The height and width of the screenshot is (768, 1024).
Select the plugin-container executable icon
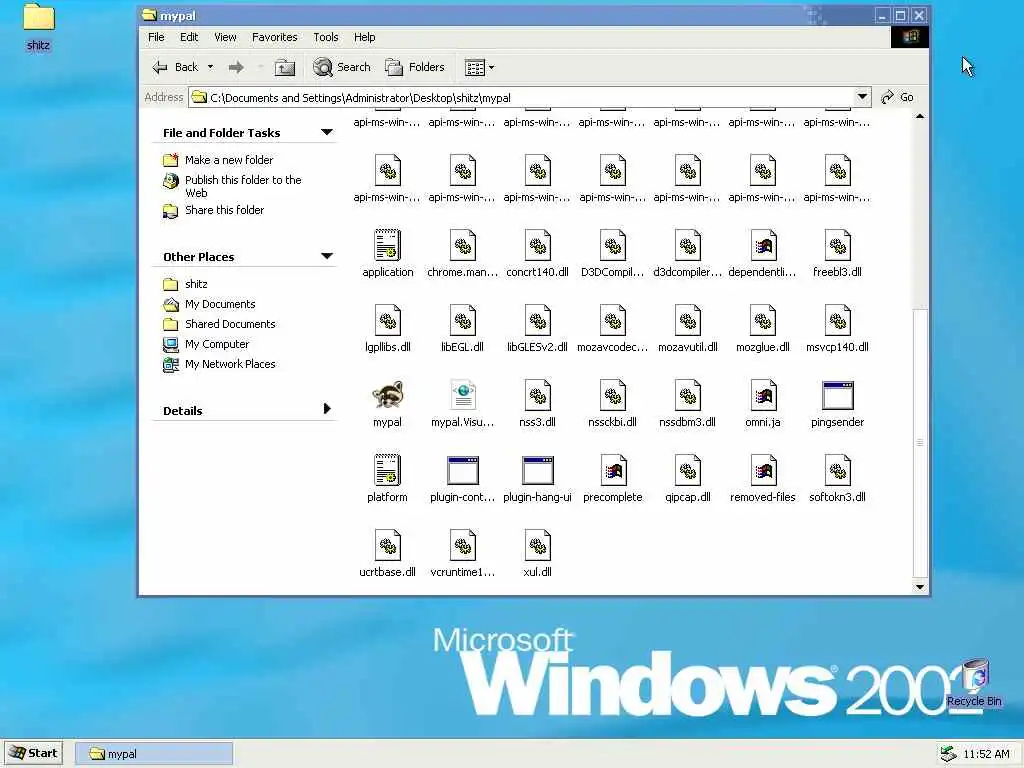click(x=462, y=470)
